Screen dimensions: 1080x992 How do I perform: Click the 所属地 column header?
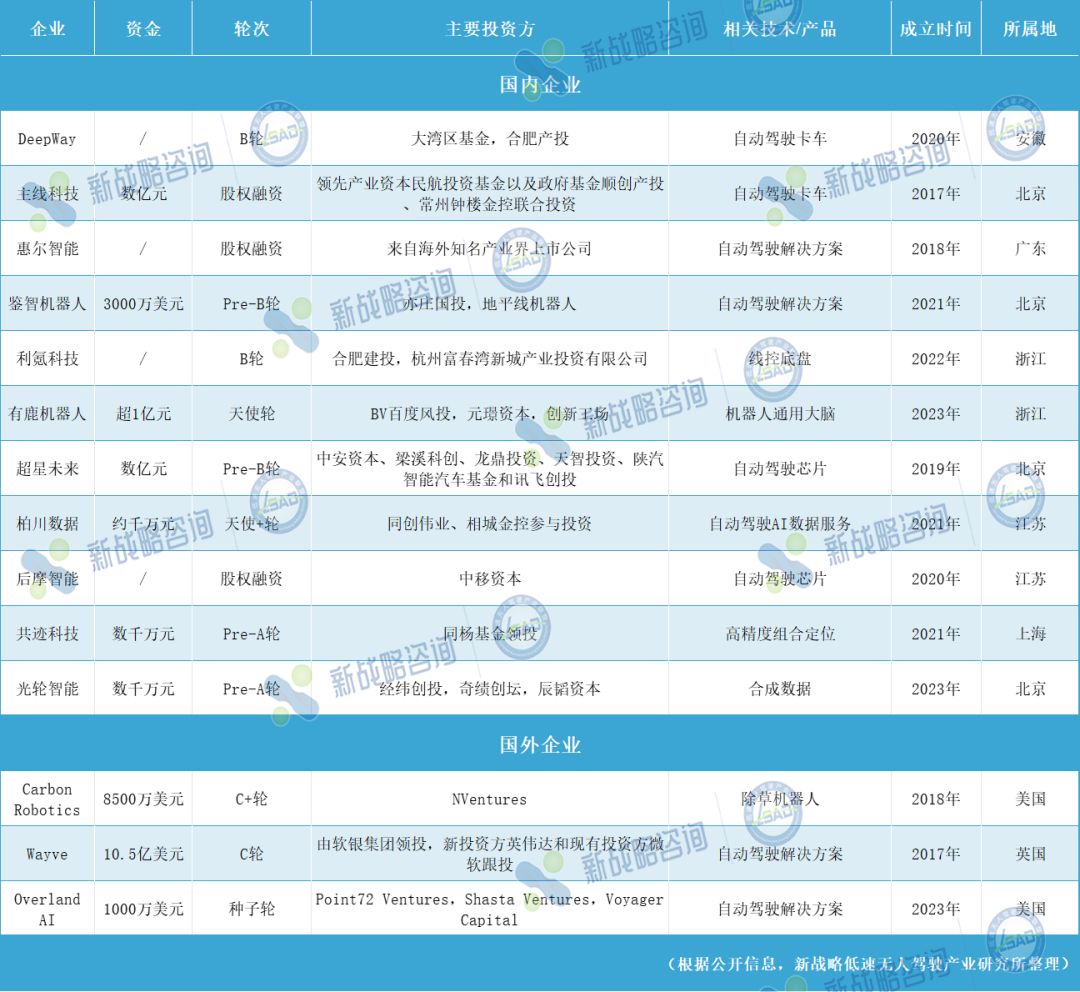(1030, 29)
